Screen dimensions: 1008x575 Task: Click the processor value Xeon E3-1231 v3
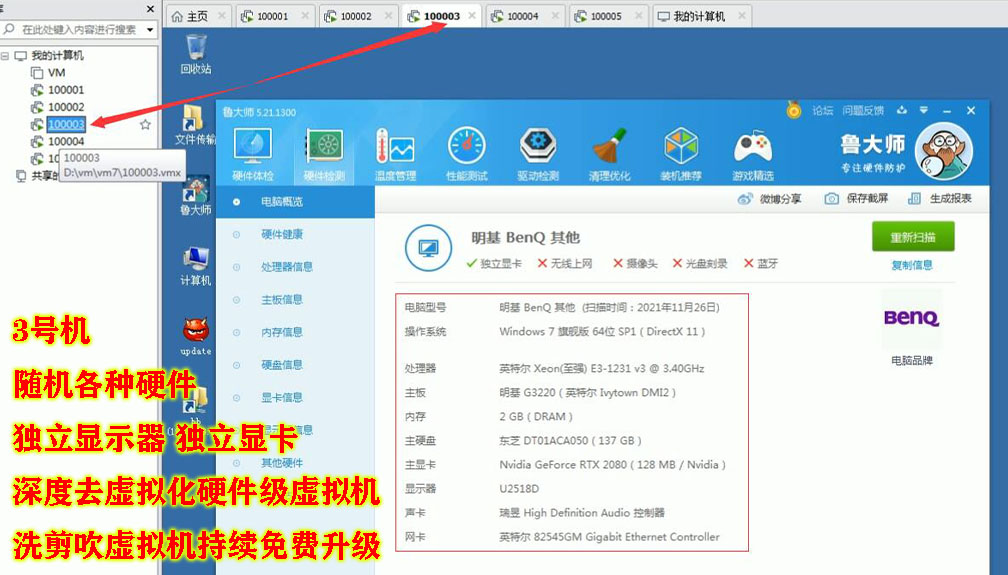point(602,369)
